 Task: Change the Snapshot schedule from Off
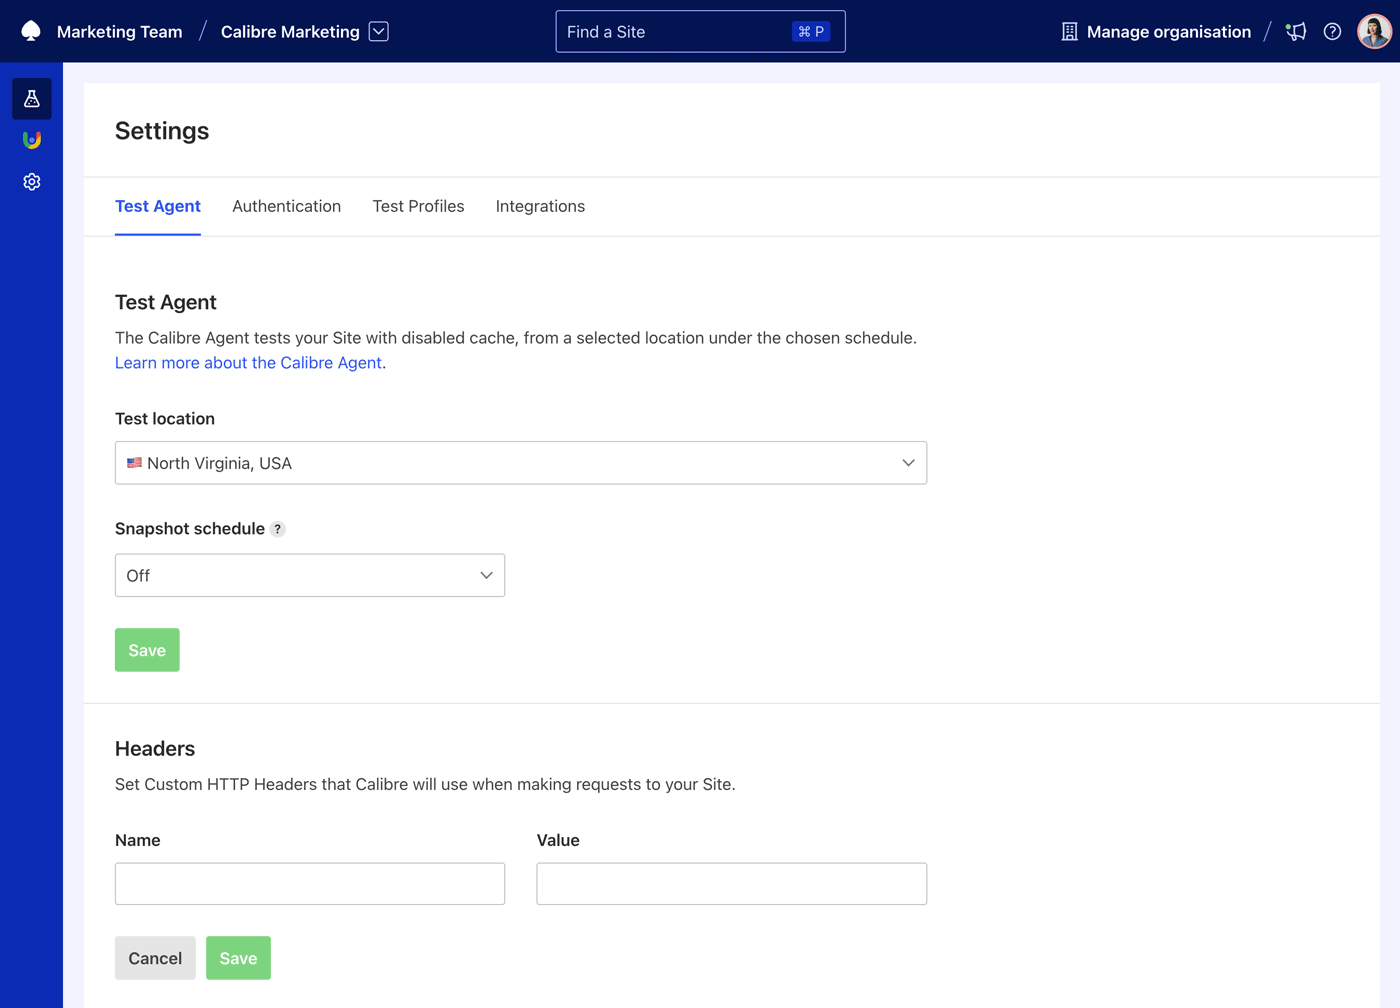309,575
